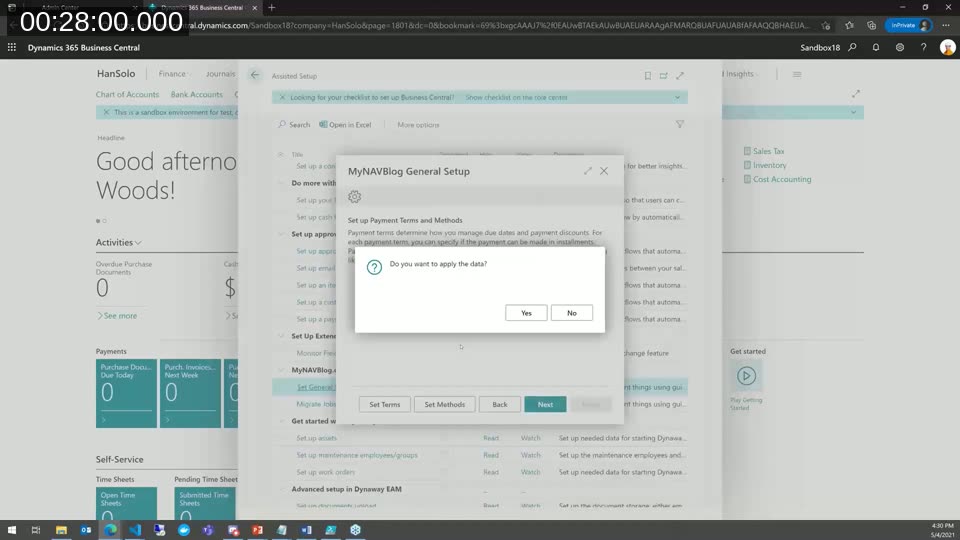
Task: Open the user account avatar
Action: (x=947, y=47)
